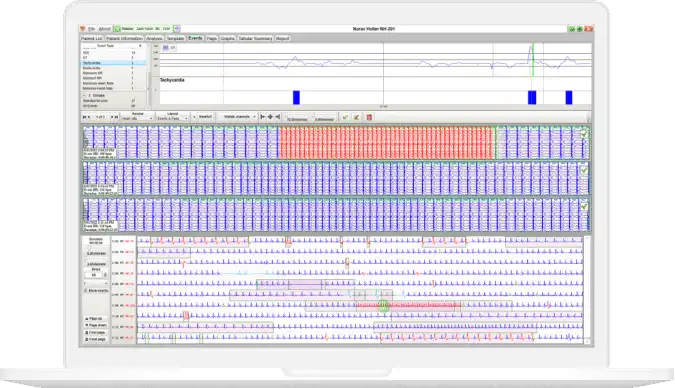Select the VT row in event list
The image size is (675, 388).
pos(114,58)
